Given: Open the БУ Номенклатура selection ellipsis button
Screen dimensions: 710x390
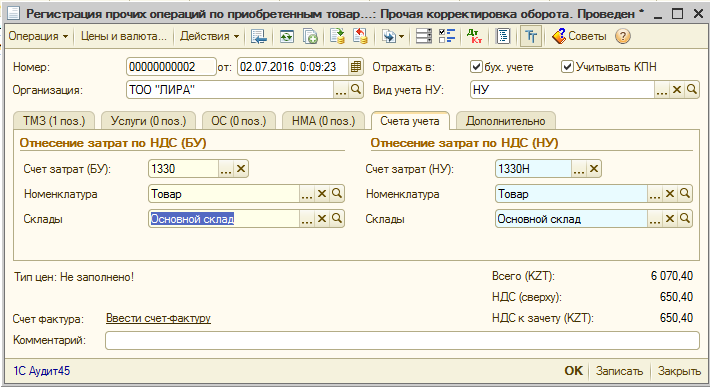Looking at the screenshot, I should click(307, 194).
